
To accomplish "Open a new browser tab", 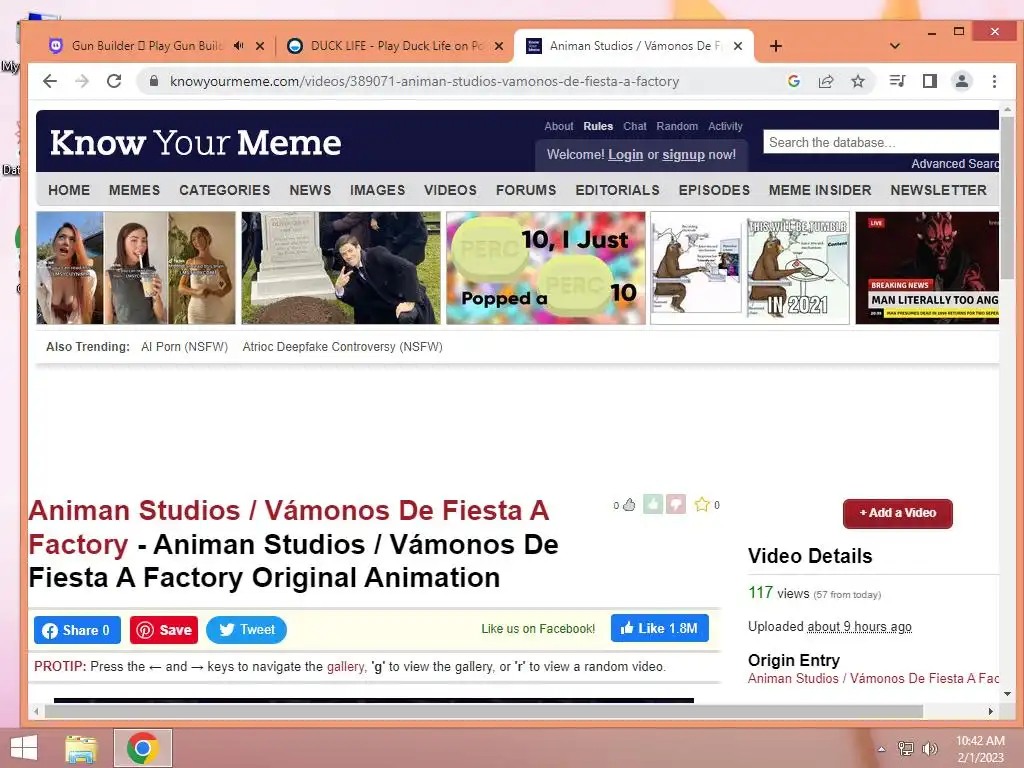I will pyautogui.click(x=776, y=46).
